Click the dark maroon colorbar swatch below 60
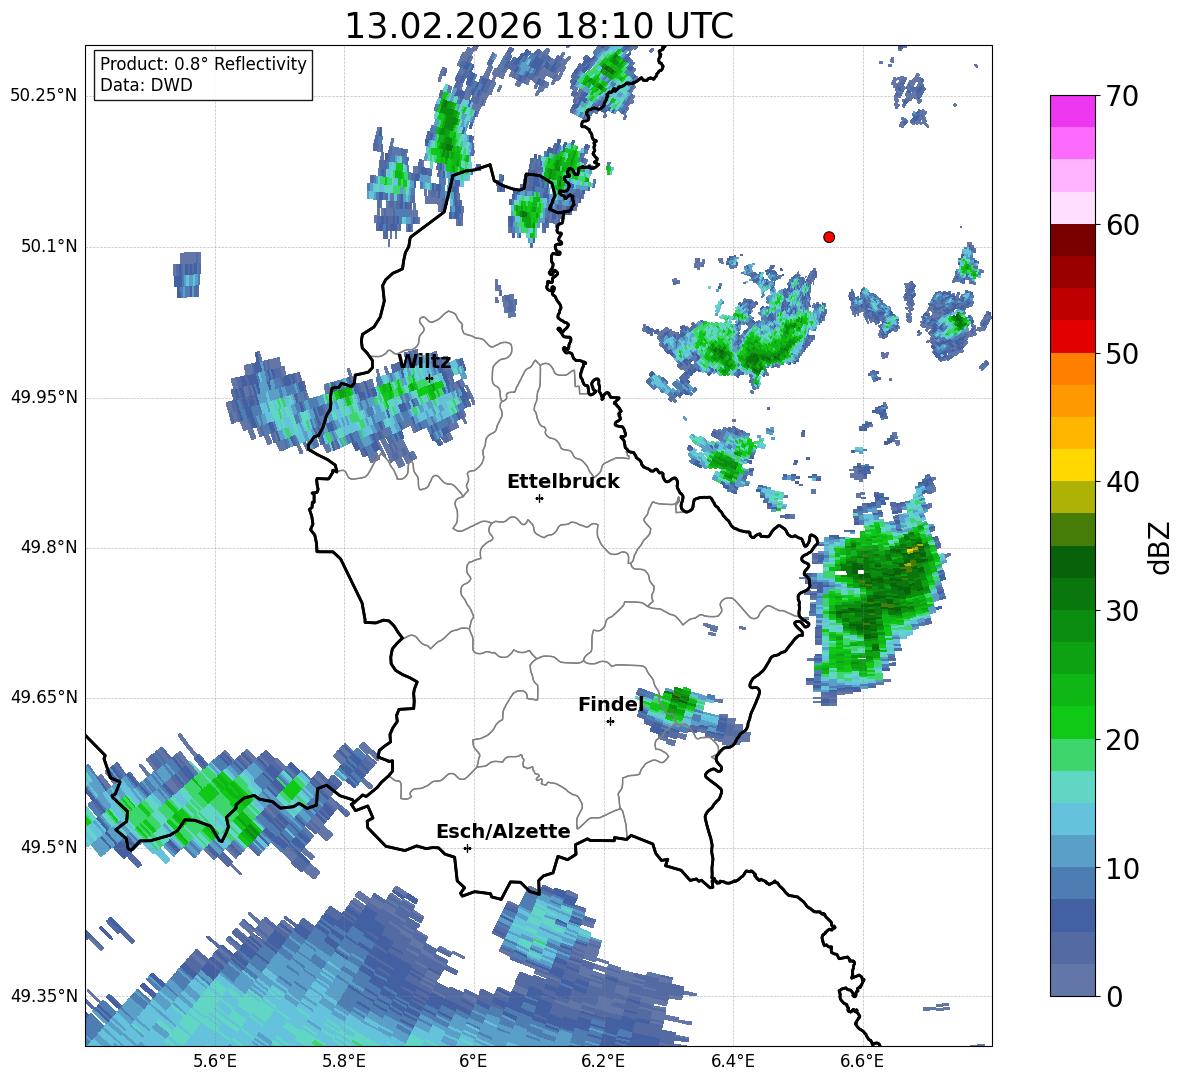The image size is (1184, 1081). tap(1072, 240)
